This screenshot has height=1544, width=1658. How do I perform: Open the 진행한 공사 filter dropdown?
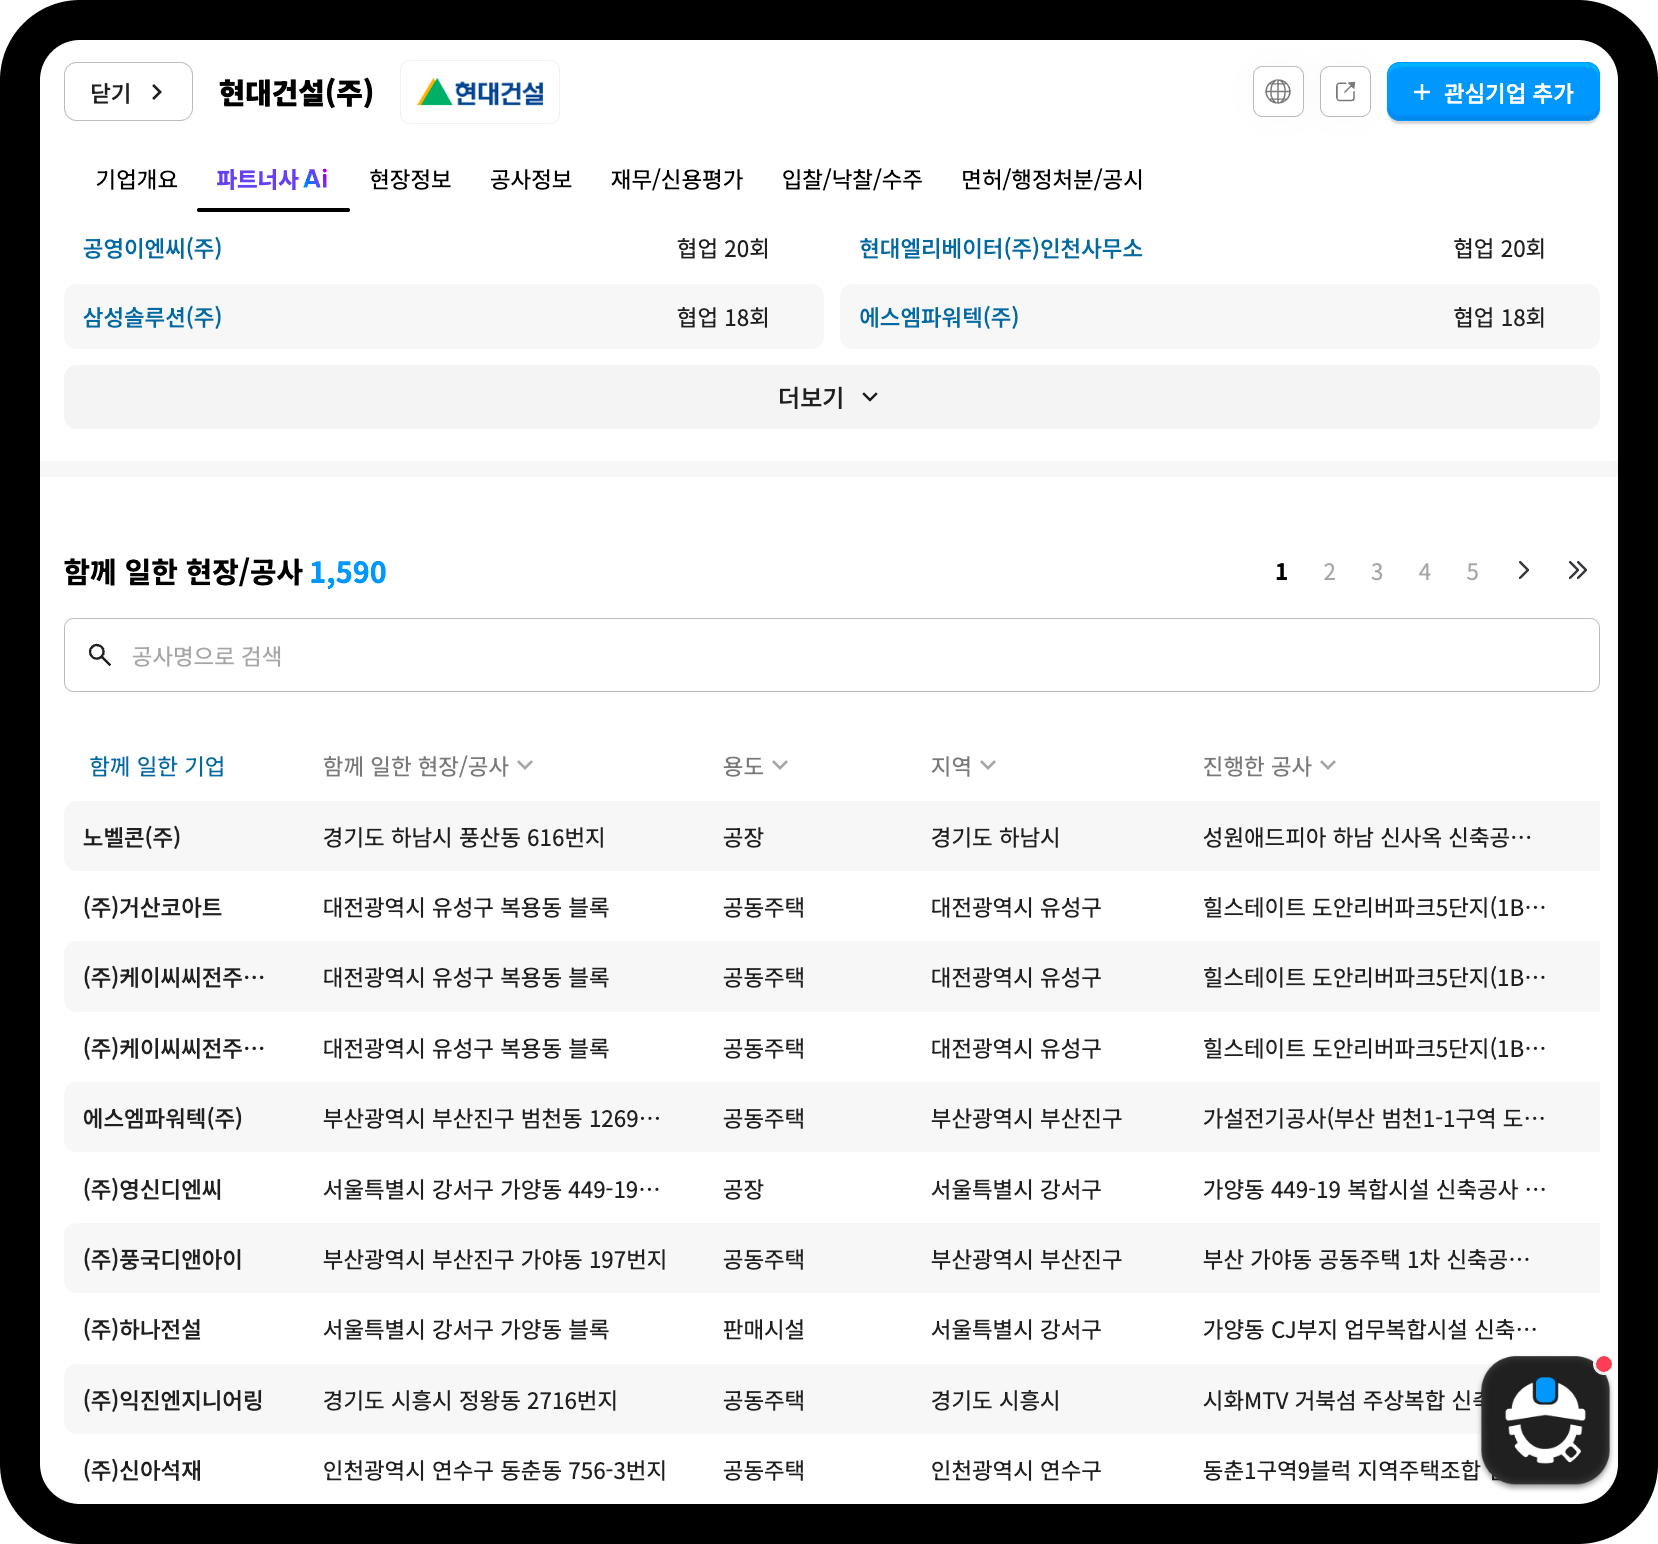[x=1269, y=766]
